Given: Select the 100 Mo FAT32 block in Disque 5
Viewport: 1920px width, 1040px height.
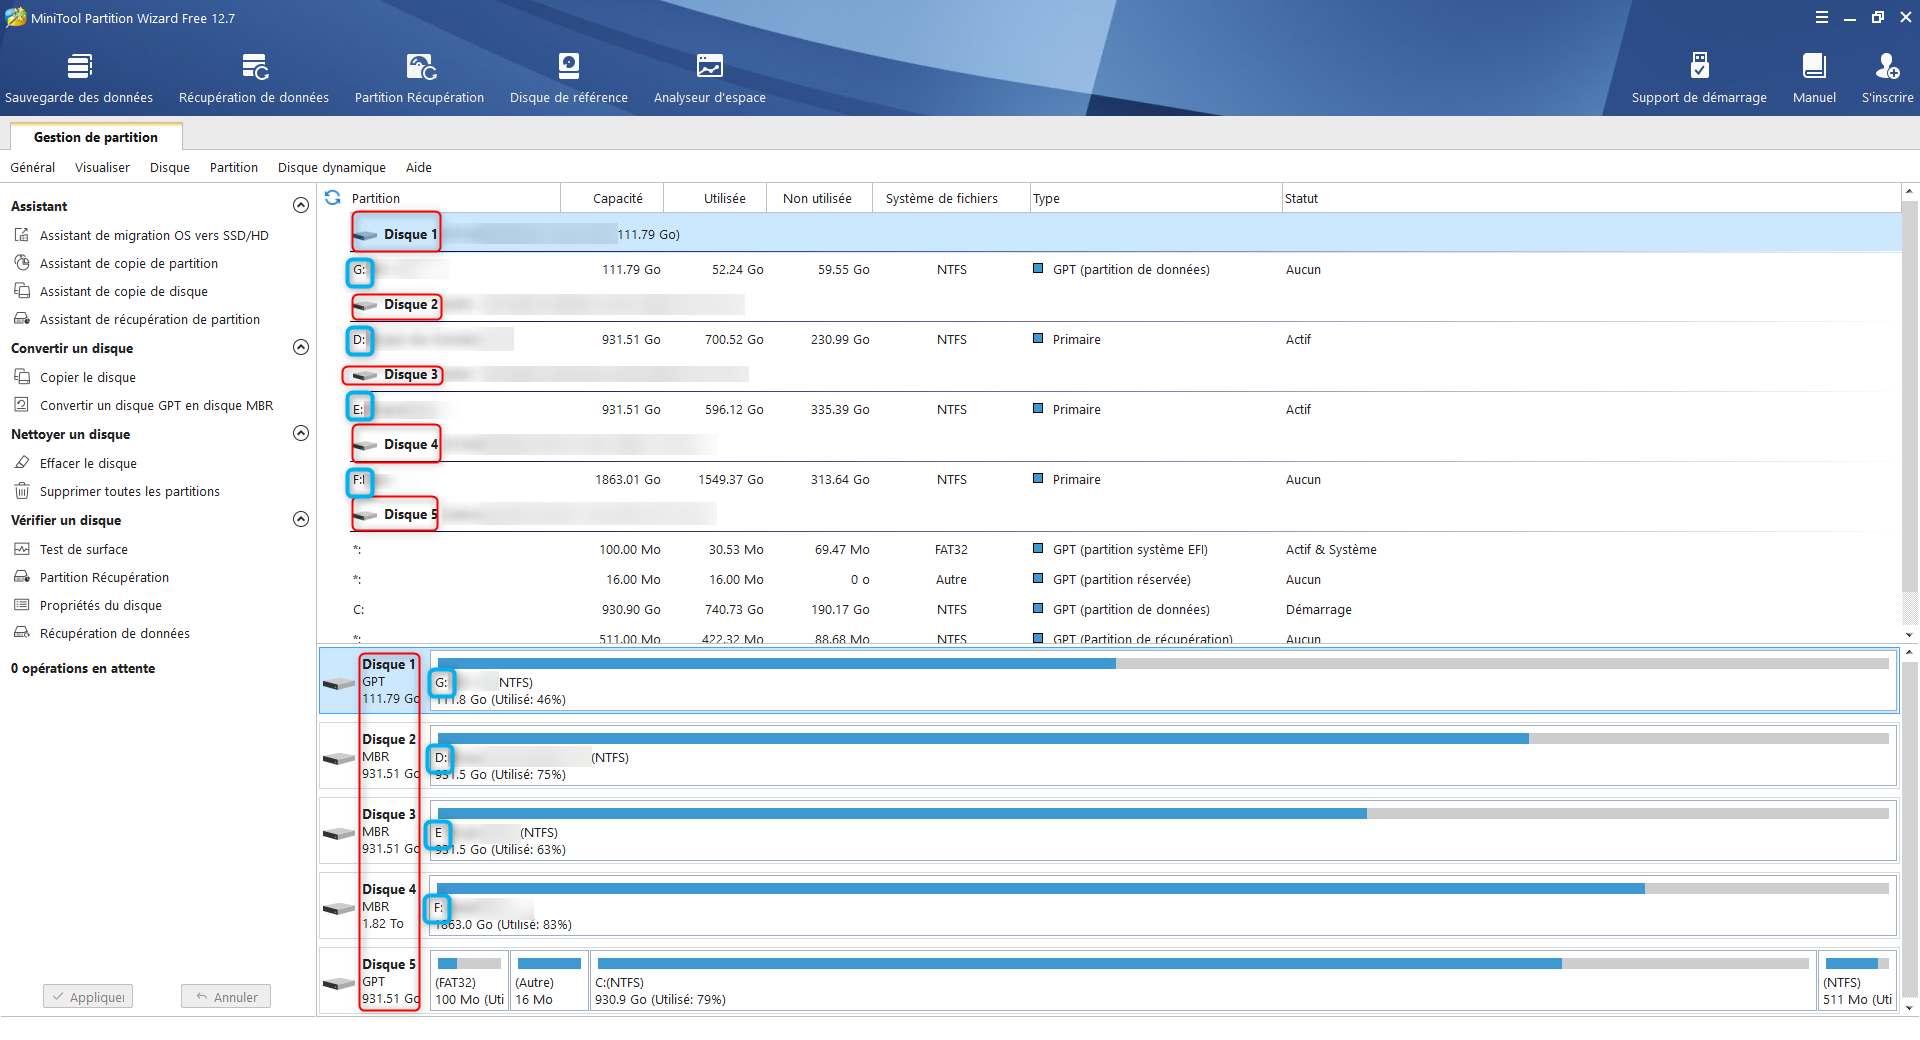Looking at the screenshot, I should [469, 981].
